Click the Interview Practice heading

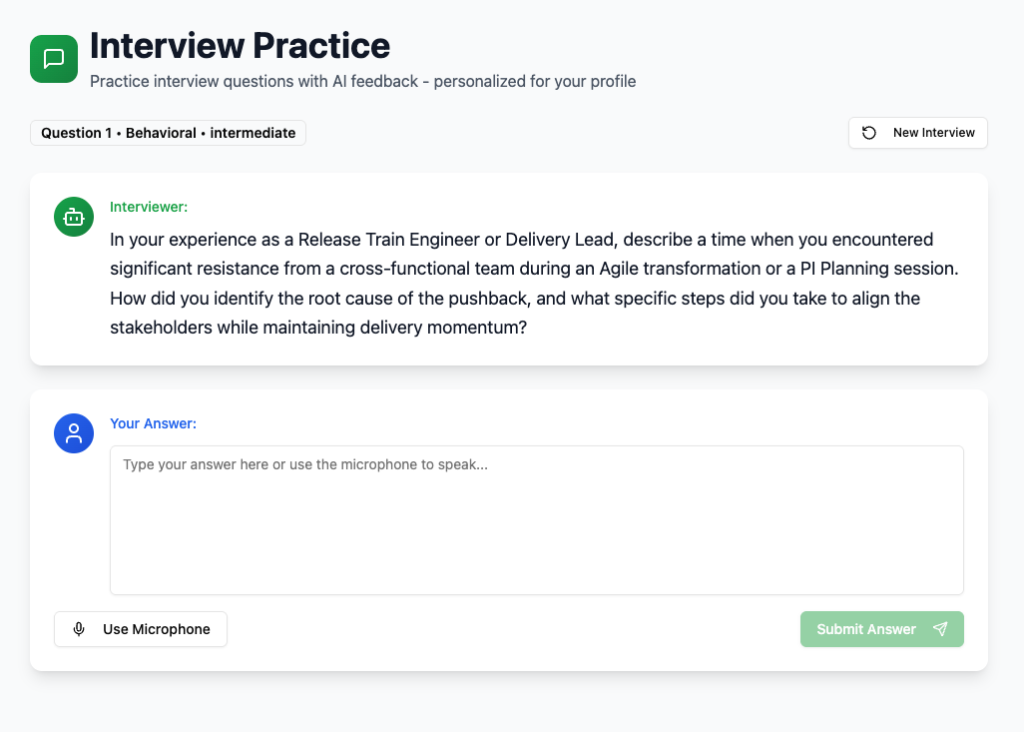[240, 45]
